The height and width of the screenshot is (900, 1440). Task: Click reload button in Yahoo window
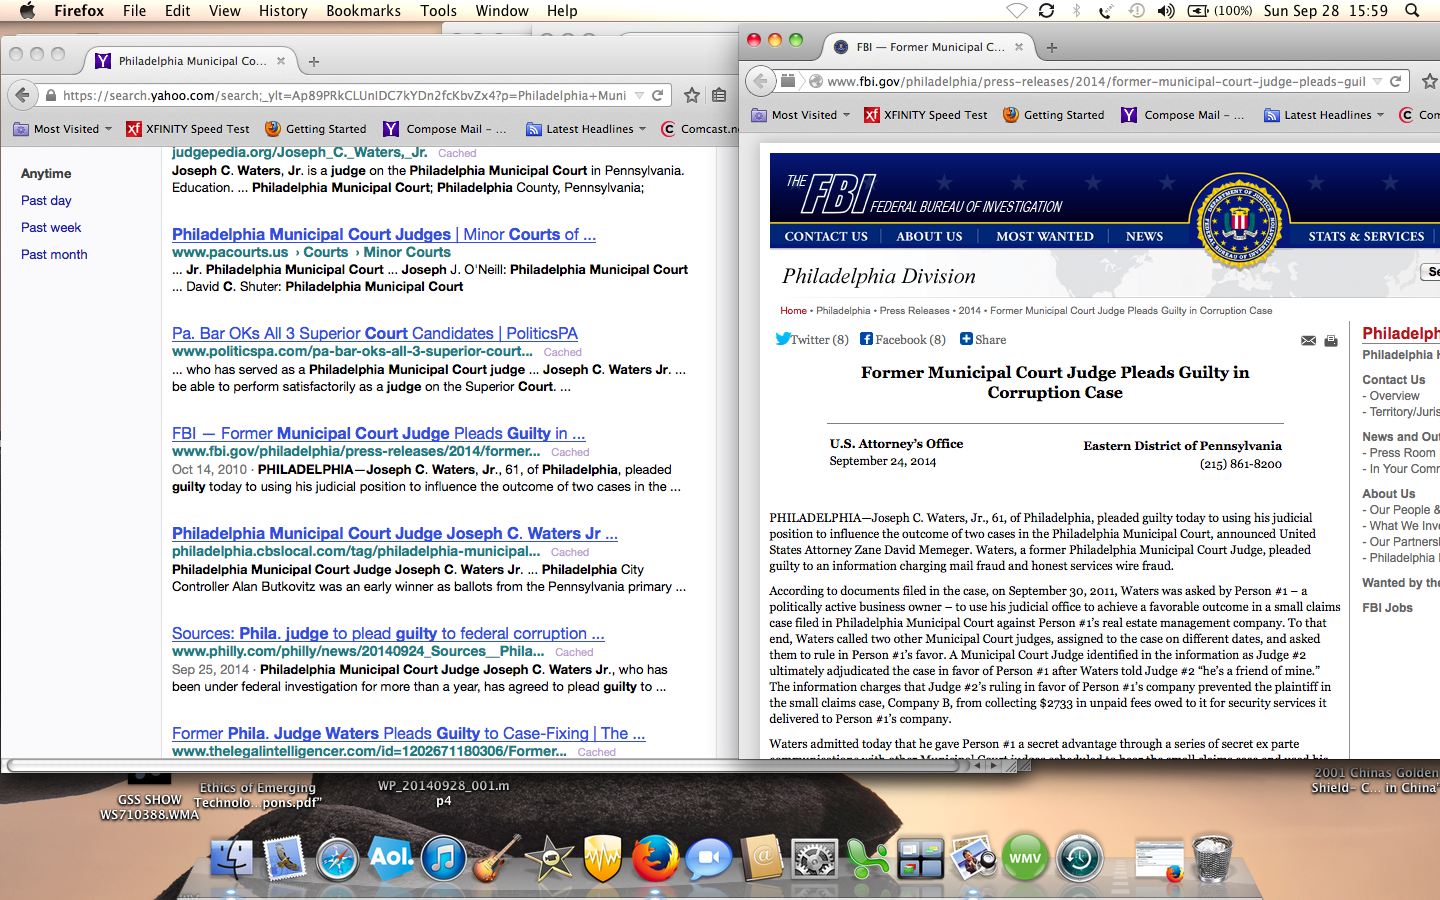[658, 95]
